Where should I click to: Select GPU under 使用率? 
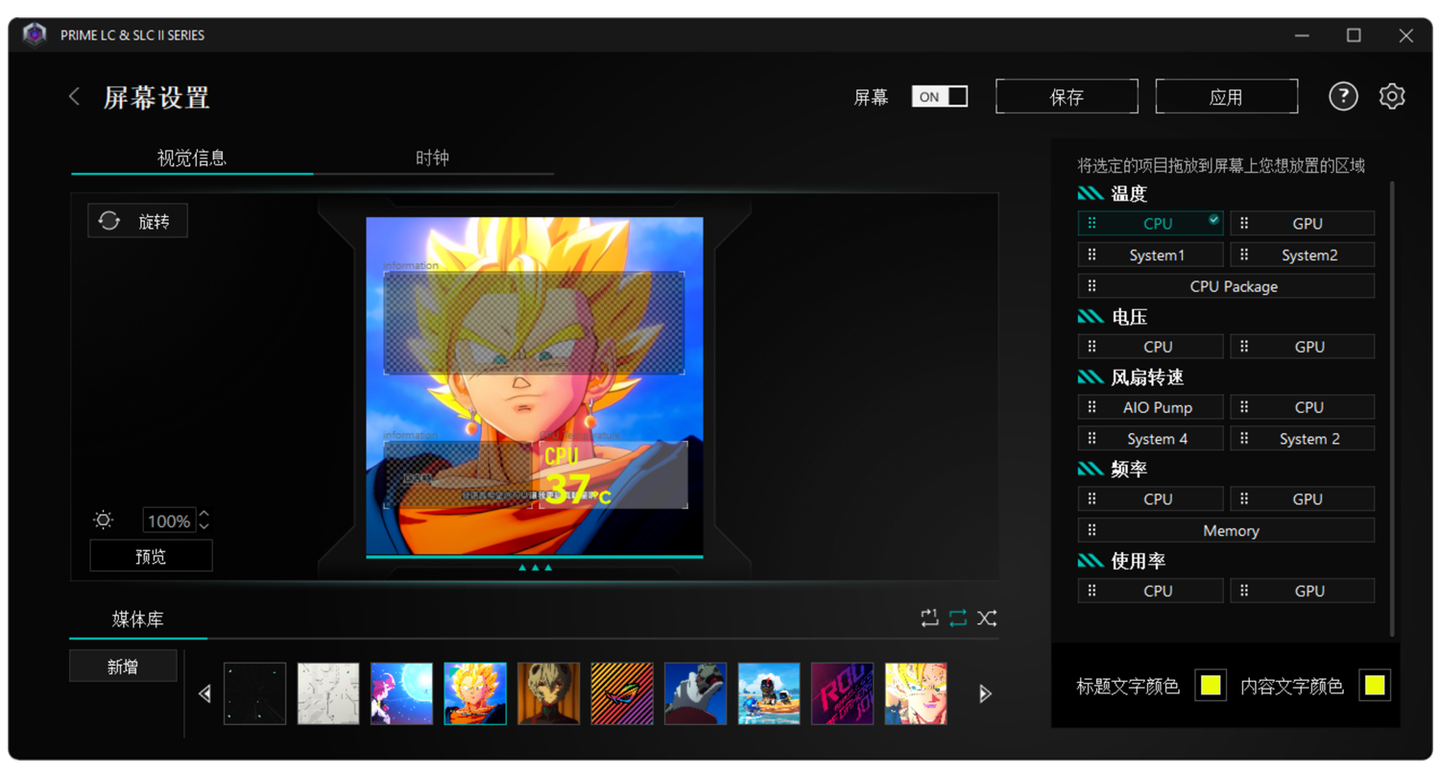[x=1302, y=591]
